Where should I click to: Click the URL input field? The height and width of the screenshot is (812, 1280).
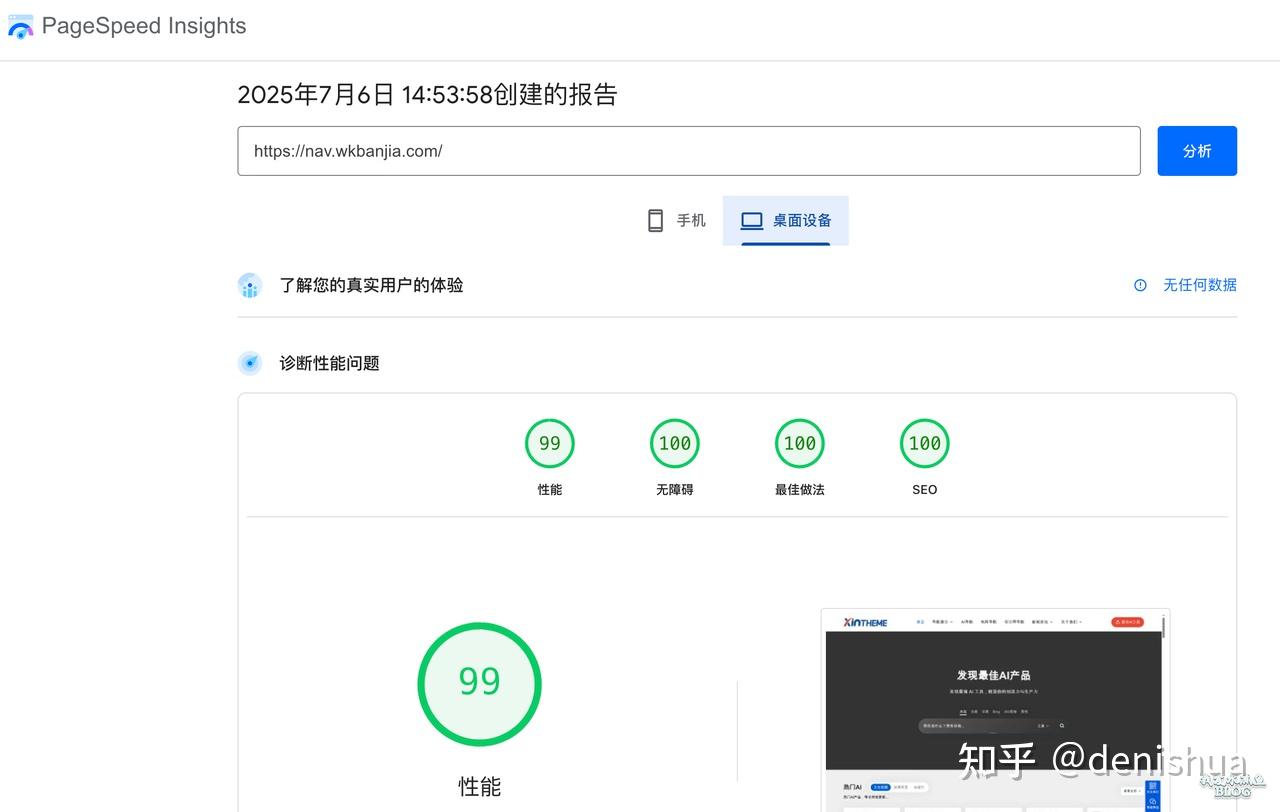688,151
